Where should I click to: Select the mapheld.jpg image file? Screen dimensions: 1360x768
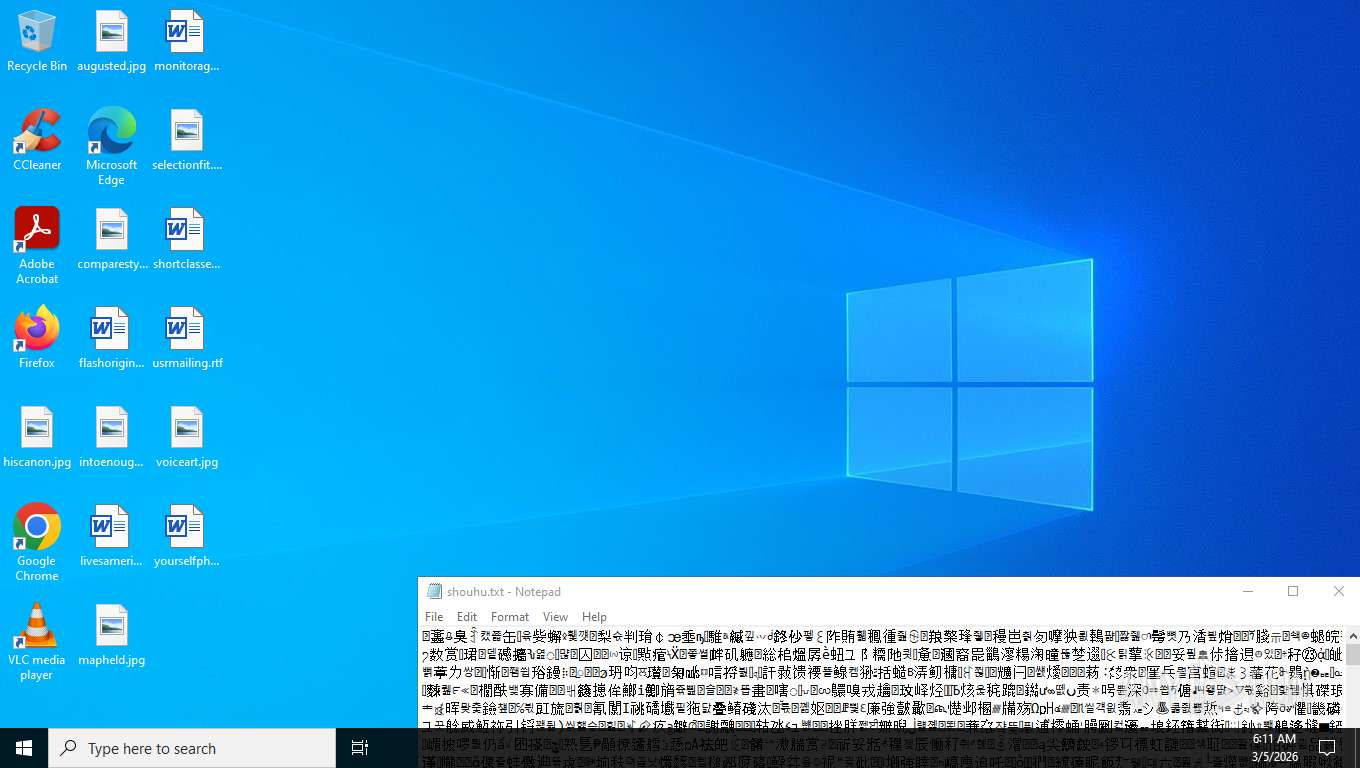click(112, 636)
